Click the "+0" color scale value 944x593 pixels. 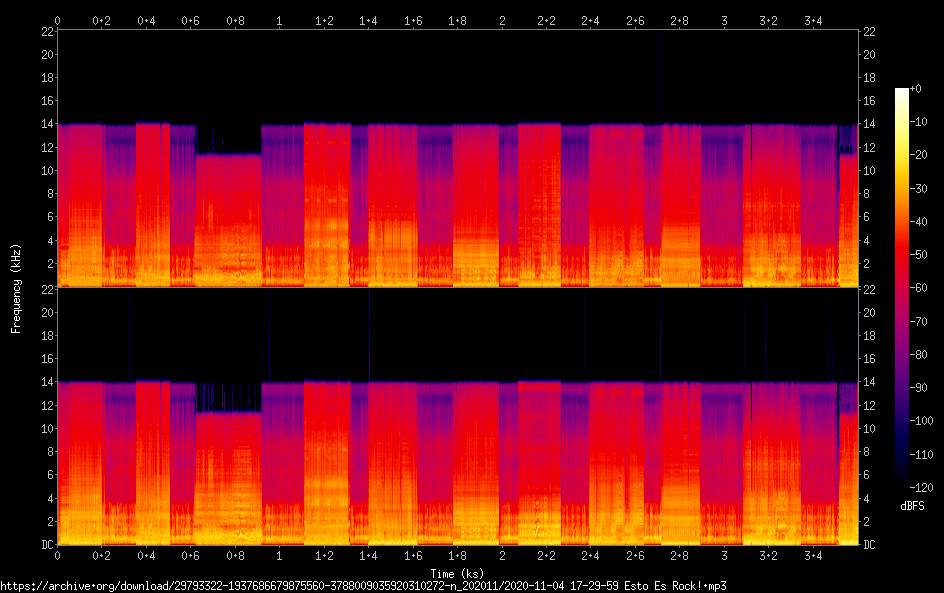(x=916, y=88)
